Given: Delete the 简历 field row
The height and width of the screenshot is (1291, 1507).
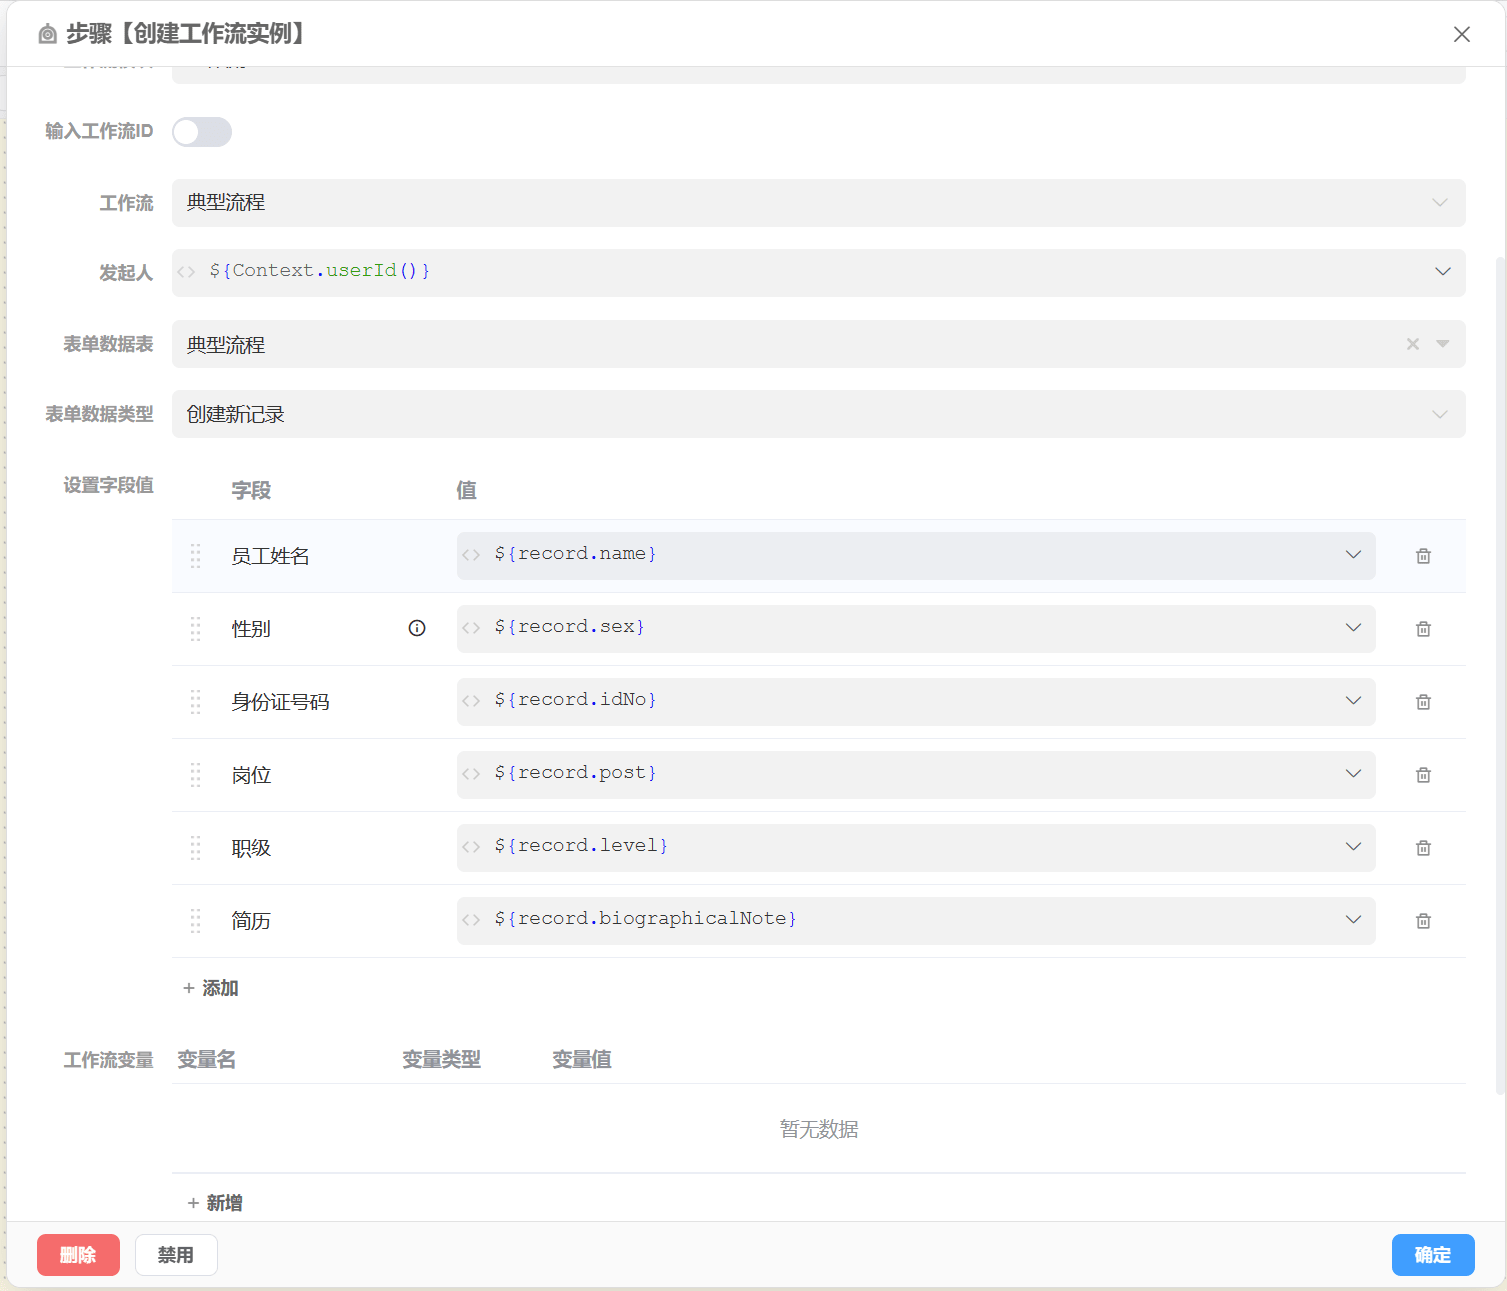Looking at the screenshot, I should coord(1423,921).
